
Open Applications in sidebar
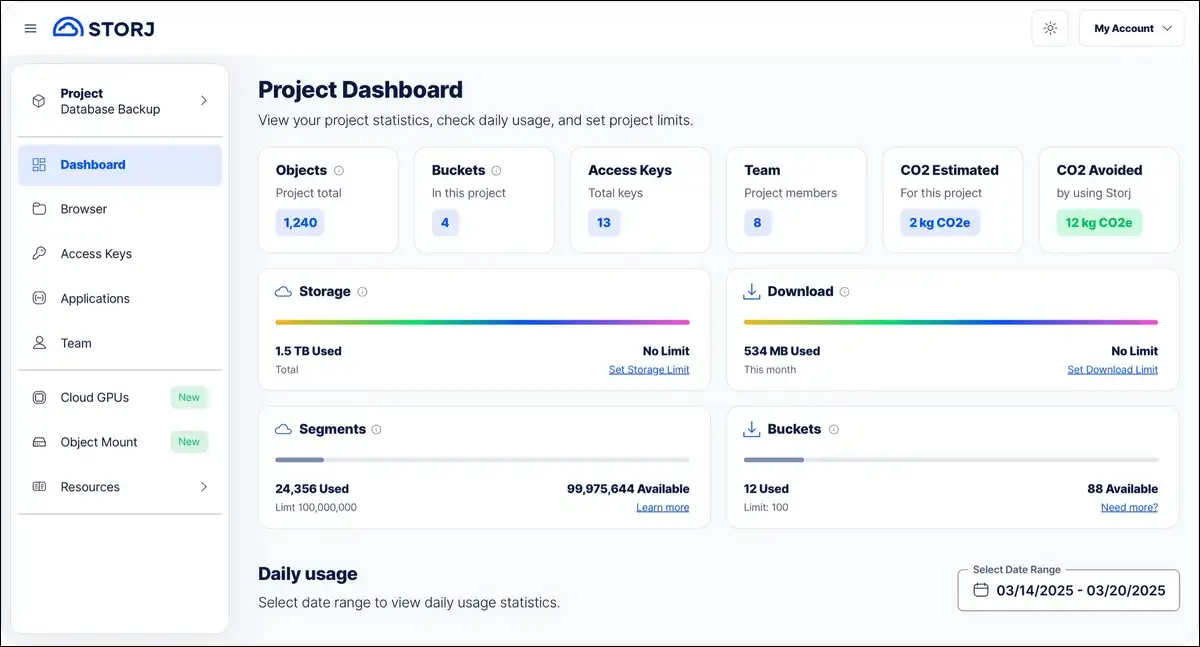pyautogui.click(x=120, y=298)
